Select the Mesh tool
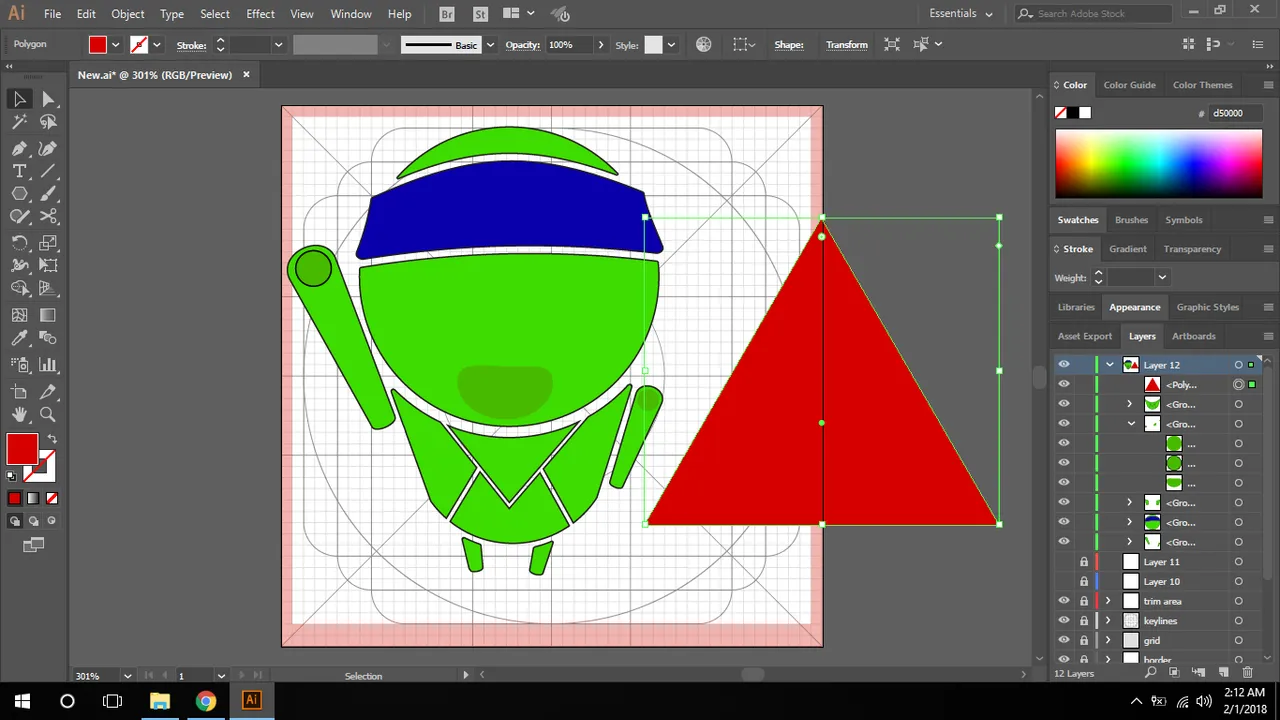This screenshot has width=1280, height=720. 19,315
